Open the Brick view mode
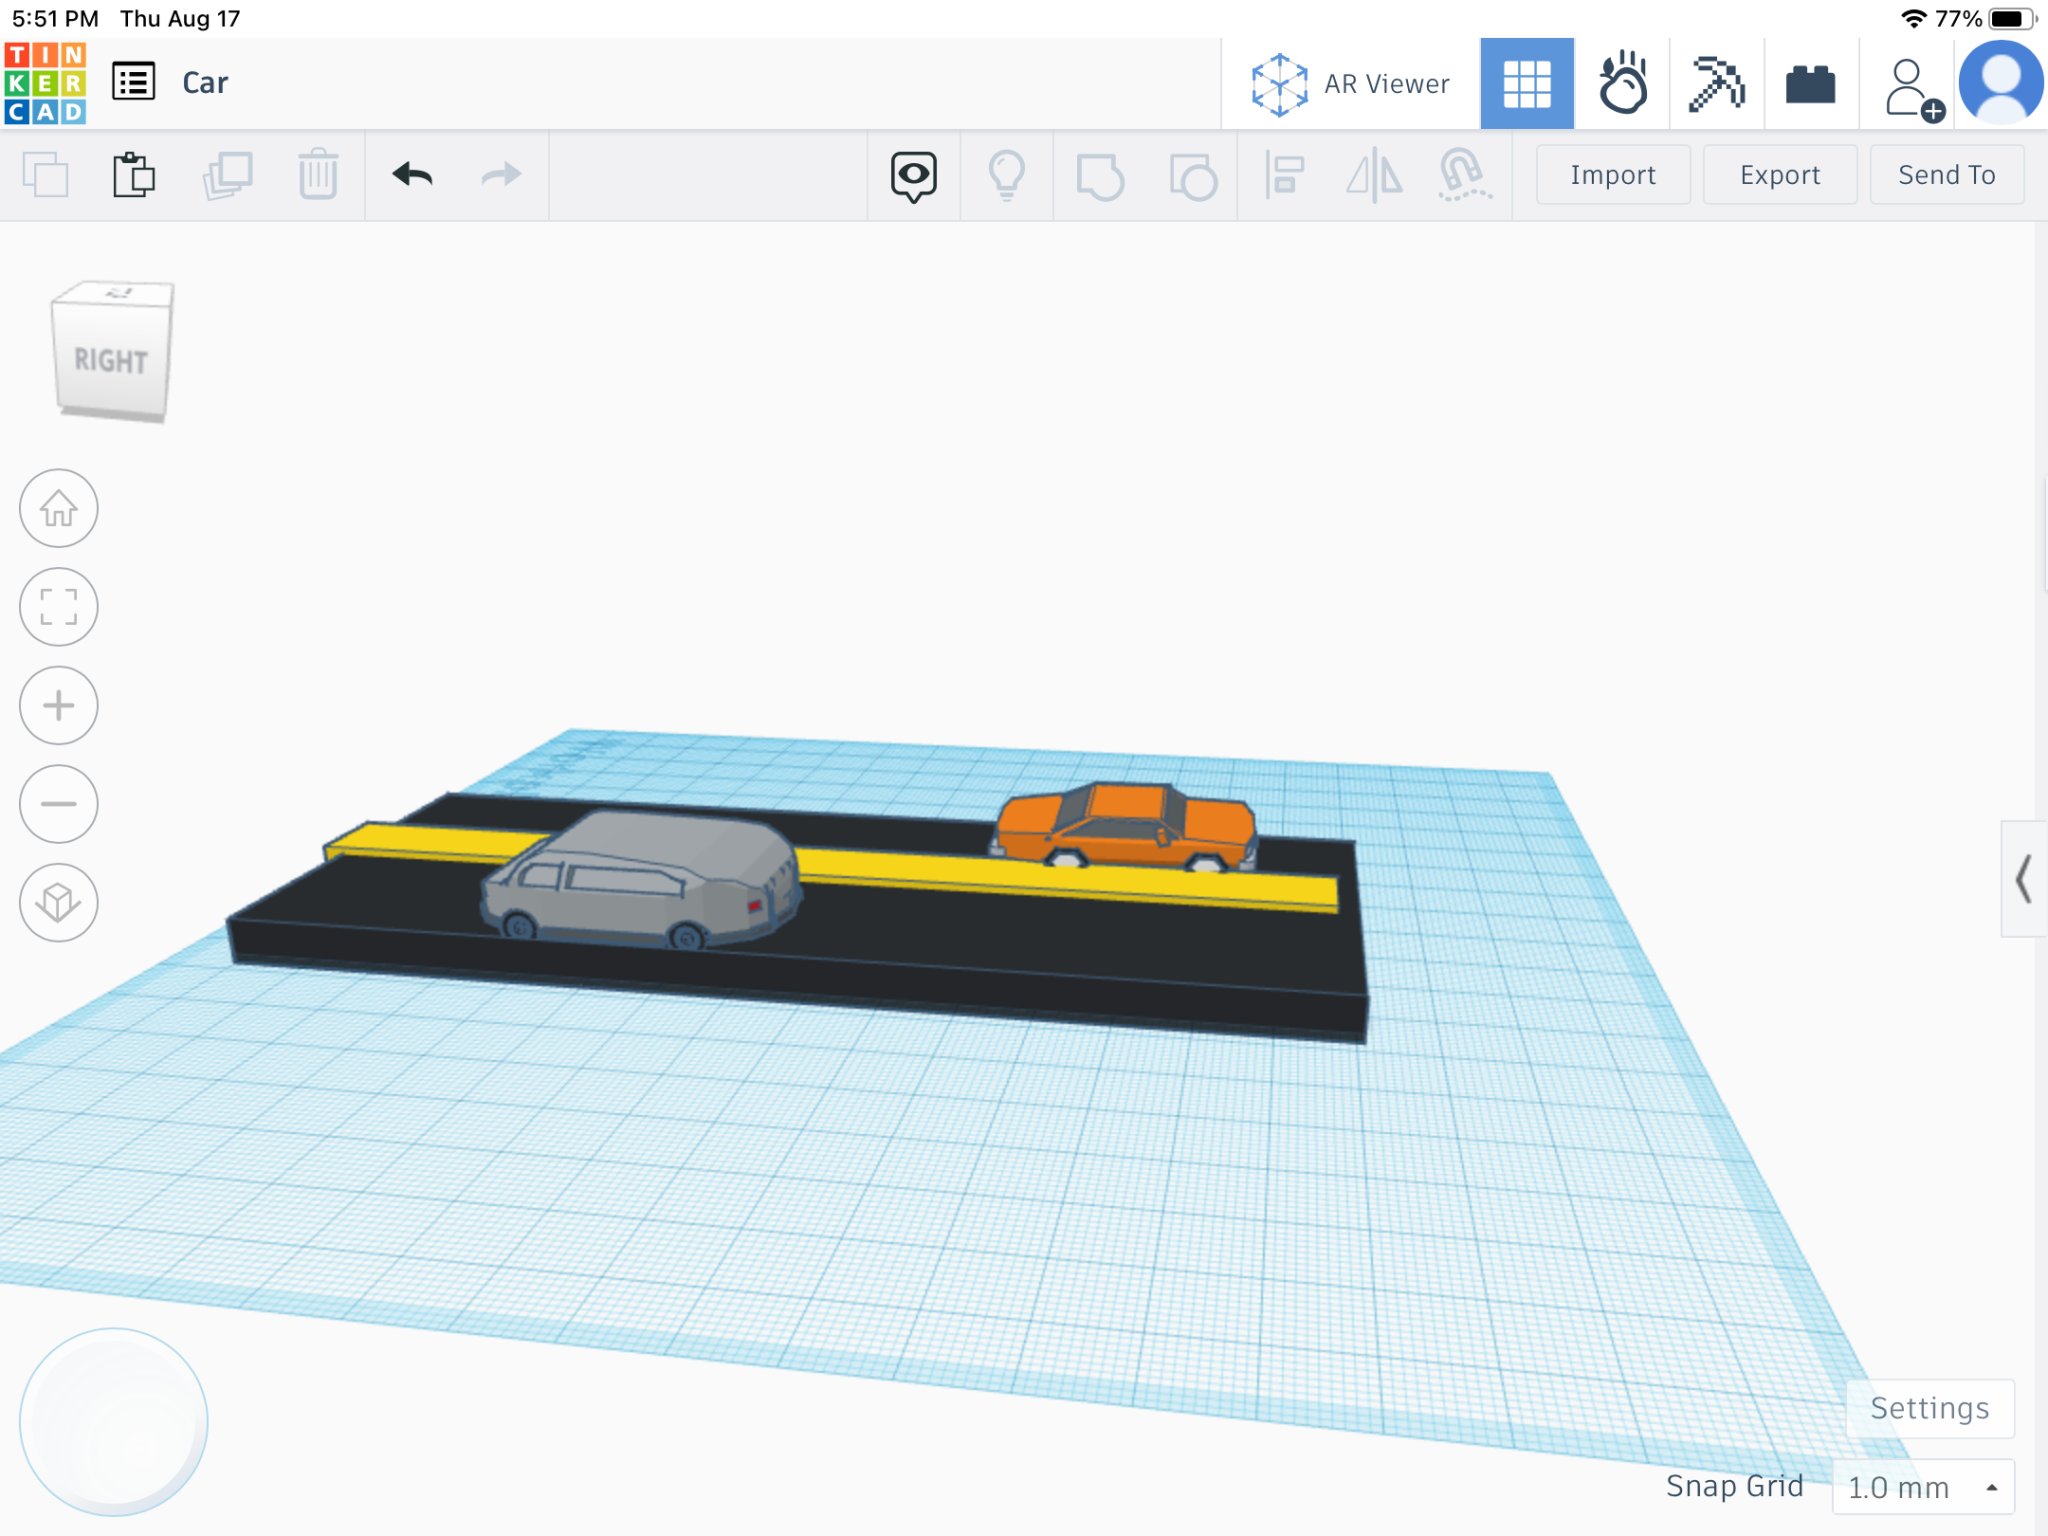The image size is (2048, 1536). [x=1811, y=83]
